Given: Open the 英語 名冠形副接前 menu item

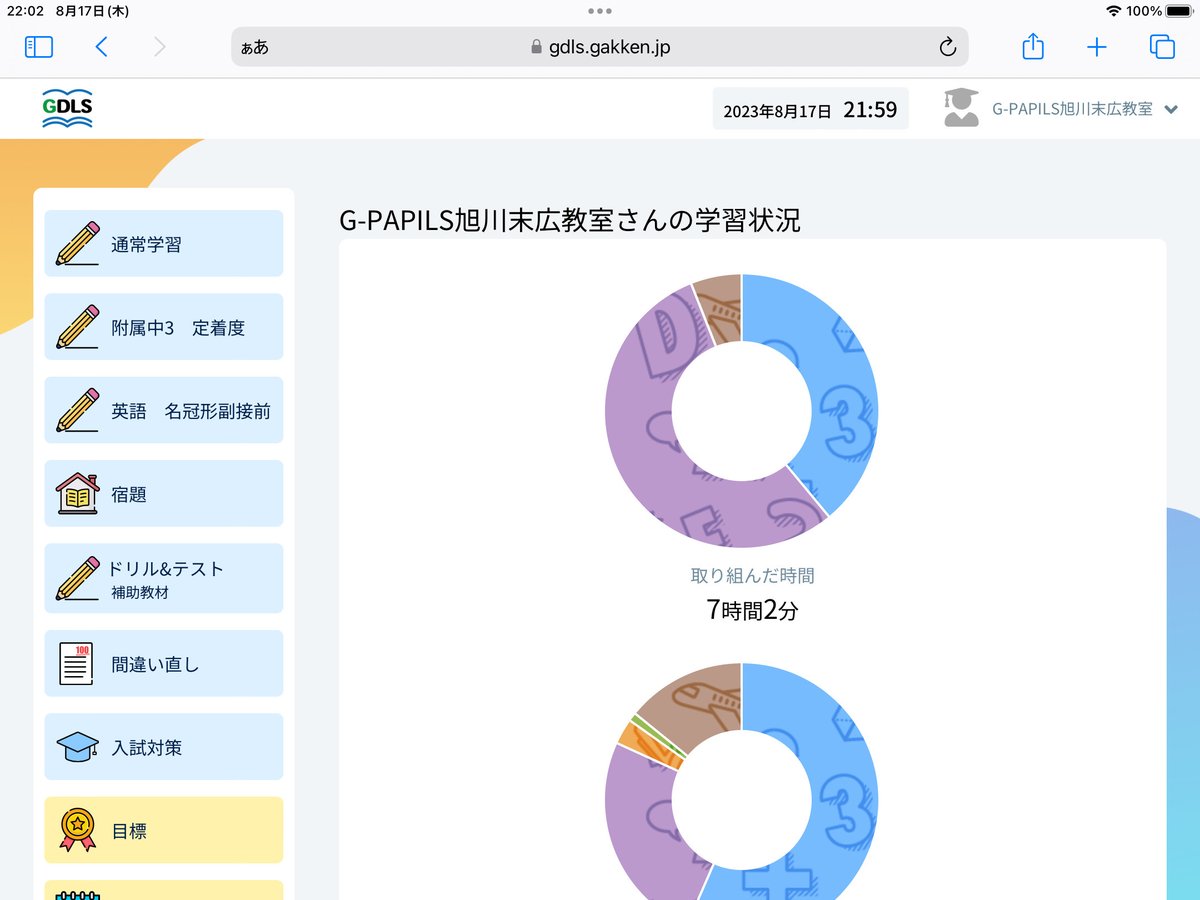Looking at the screenshot, I should [x=164, y=410].
